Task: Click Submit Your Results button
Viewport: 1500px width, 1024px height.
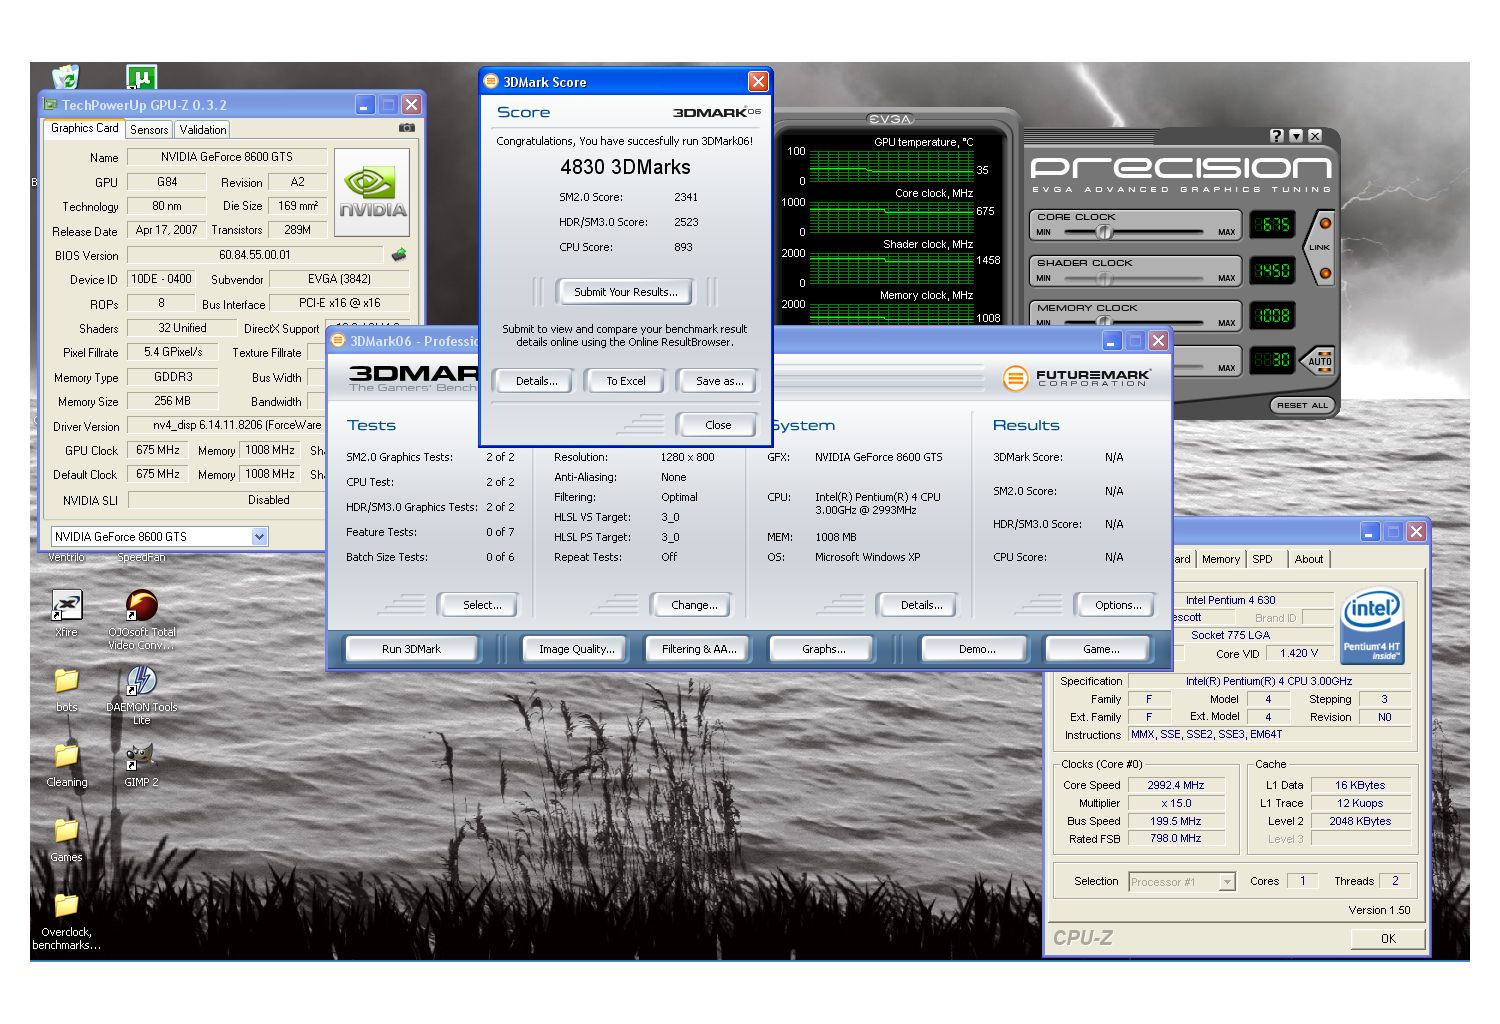Action: [626, 292]
